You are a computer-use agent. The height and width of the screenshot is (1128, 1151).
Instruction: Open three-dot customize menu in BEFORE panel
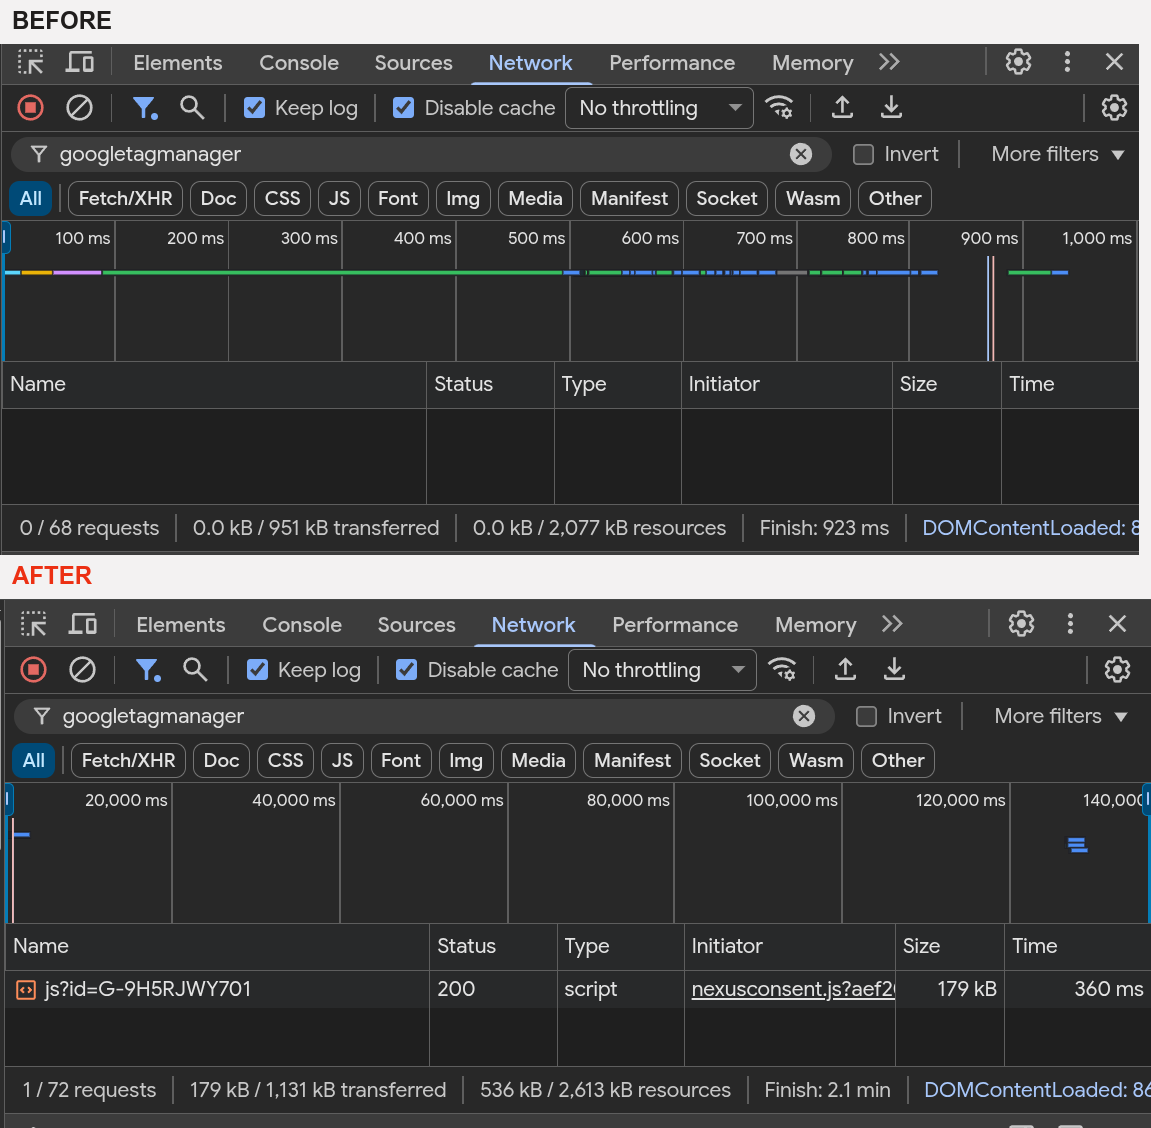tap(1067, 62)
